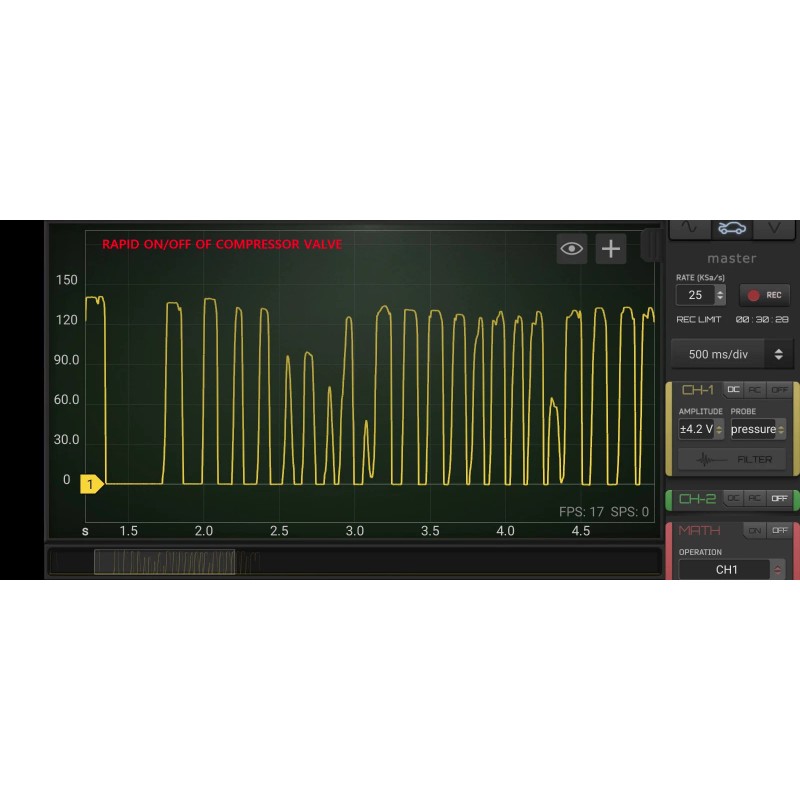This screenshot has width=800, height=800.
Task: Open the 500 ms/div timebase dropdown
Action: click(x=732, y=353)
